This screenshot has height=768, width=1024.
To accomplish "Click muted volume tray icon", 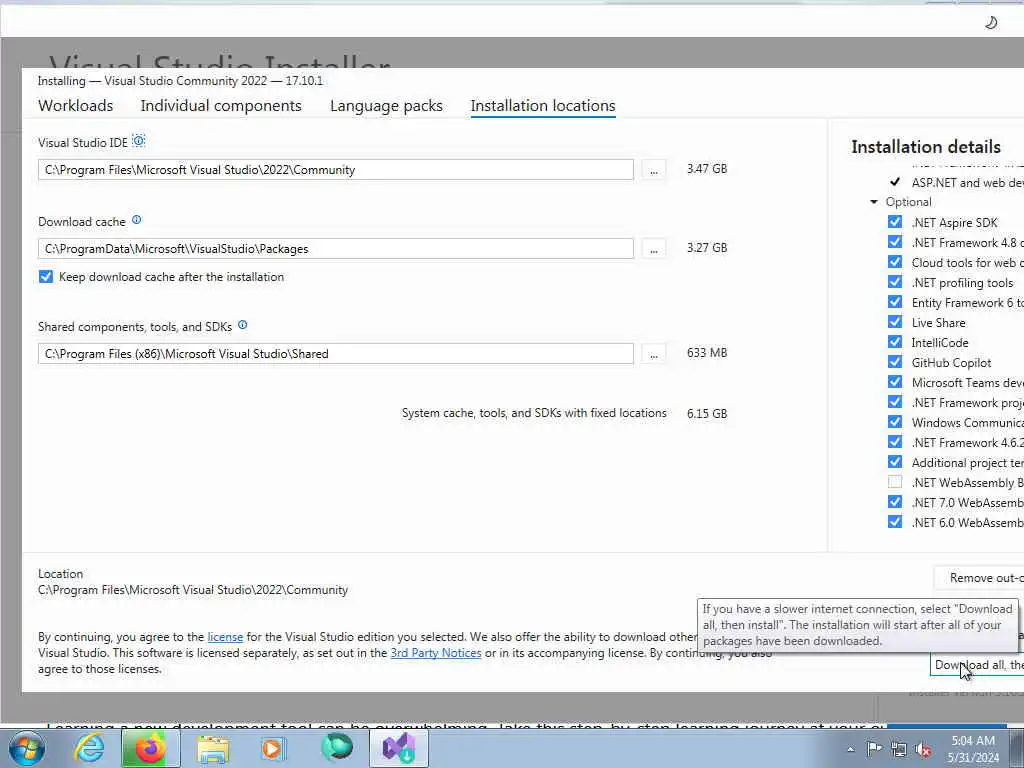I will point(923,750).
